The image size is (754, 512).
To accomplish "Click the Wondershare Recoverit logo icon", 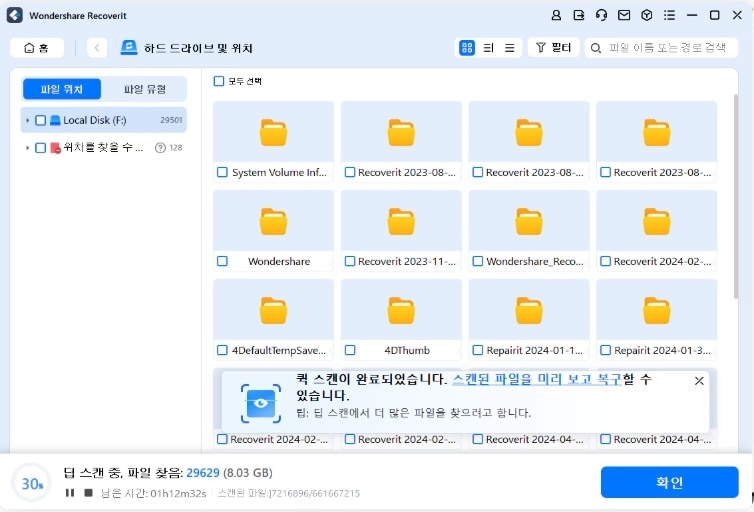I will (14, 15).
